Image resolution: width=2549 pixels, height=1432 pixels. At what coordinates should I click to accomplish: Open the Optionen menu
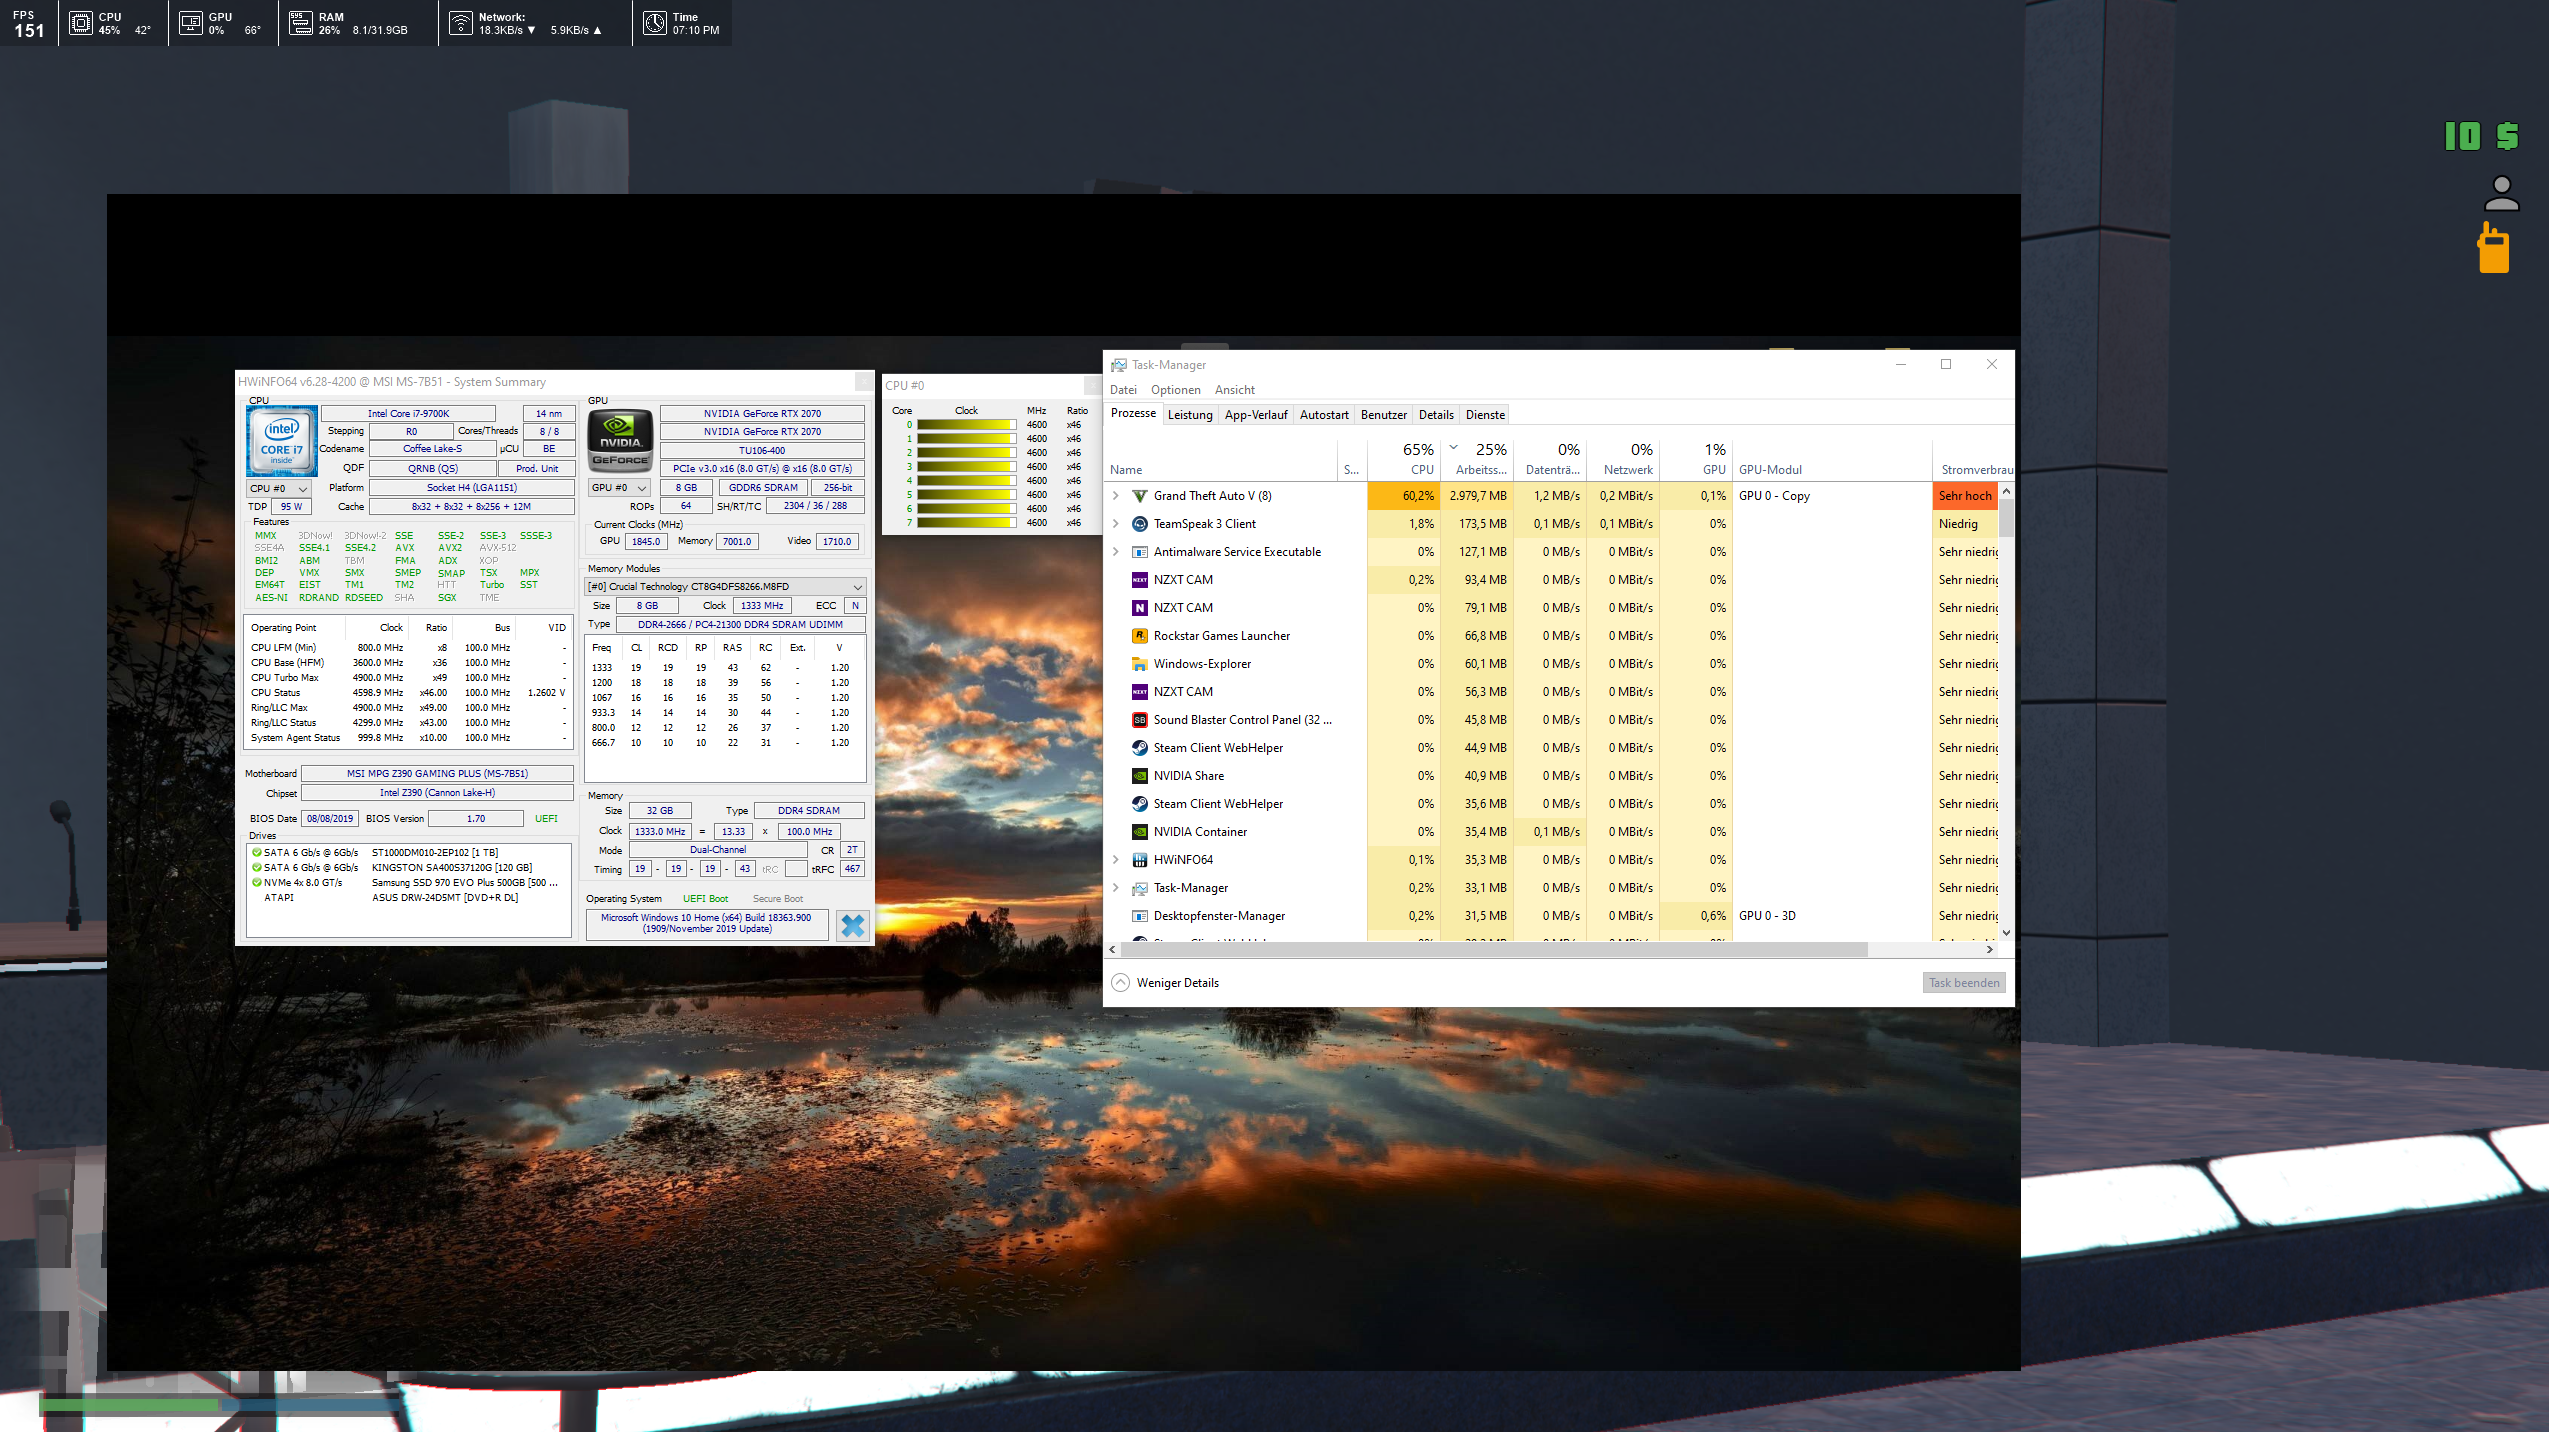(1175, 390)
